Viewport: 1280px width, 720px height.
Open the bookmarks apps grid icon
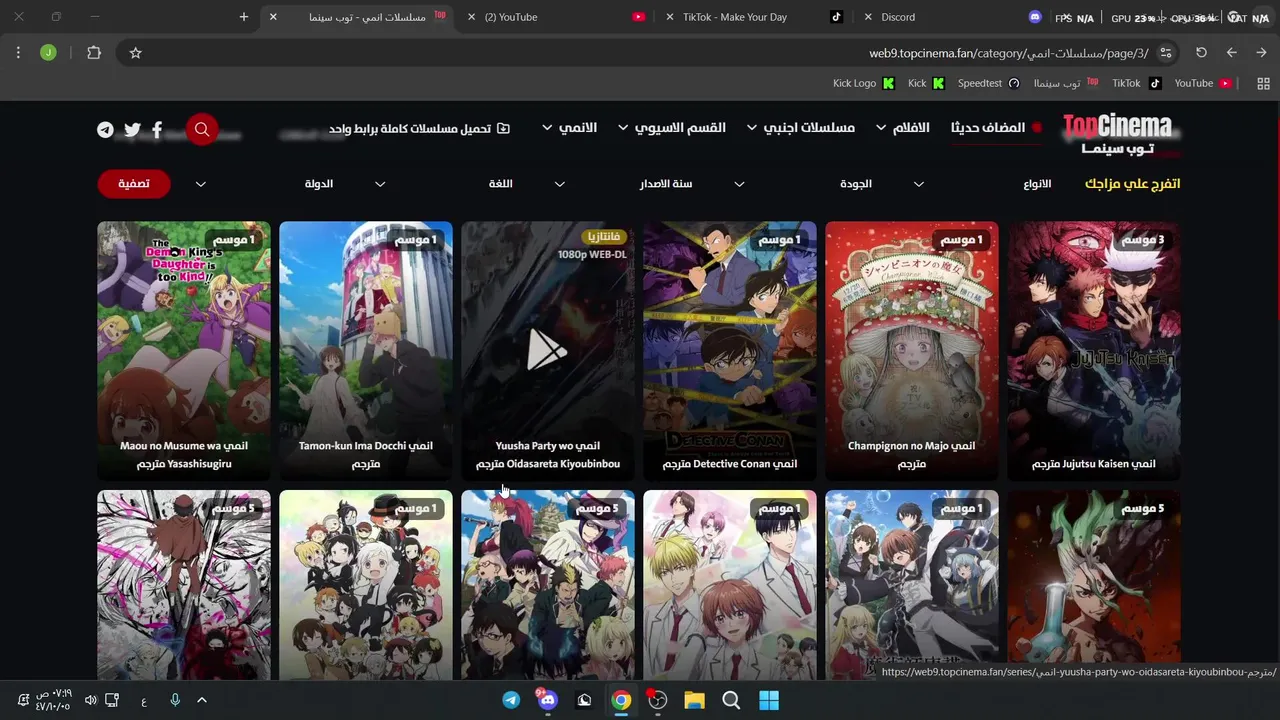coord(1262,83)
